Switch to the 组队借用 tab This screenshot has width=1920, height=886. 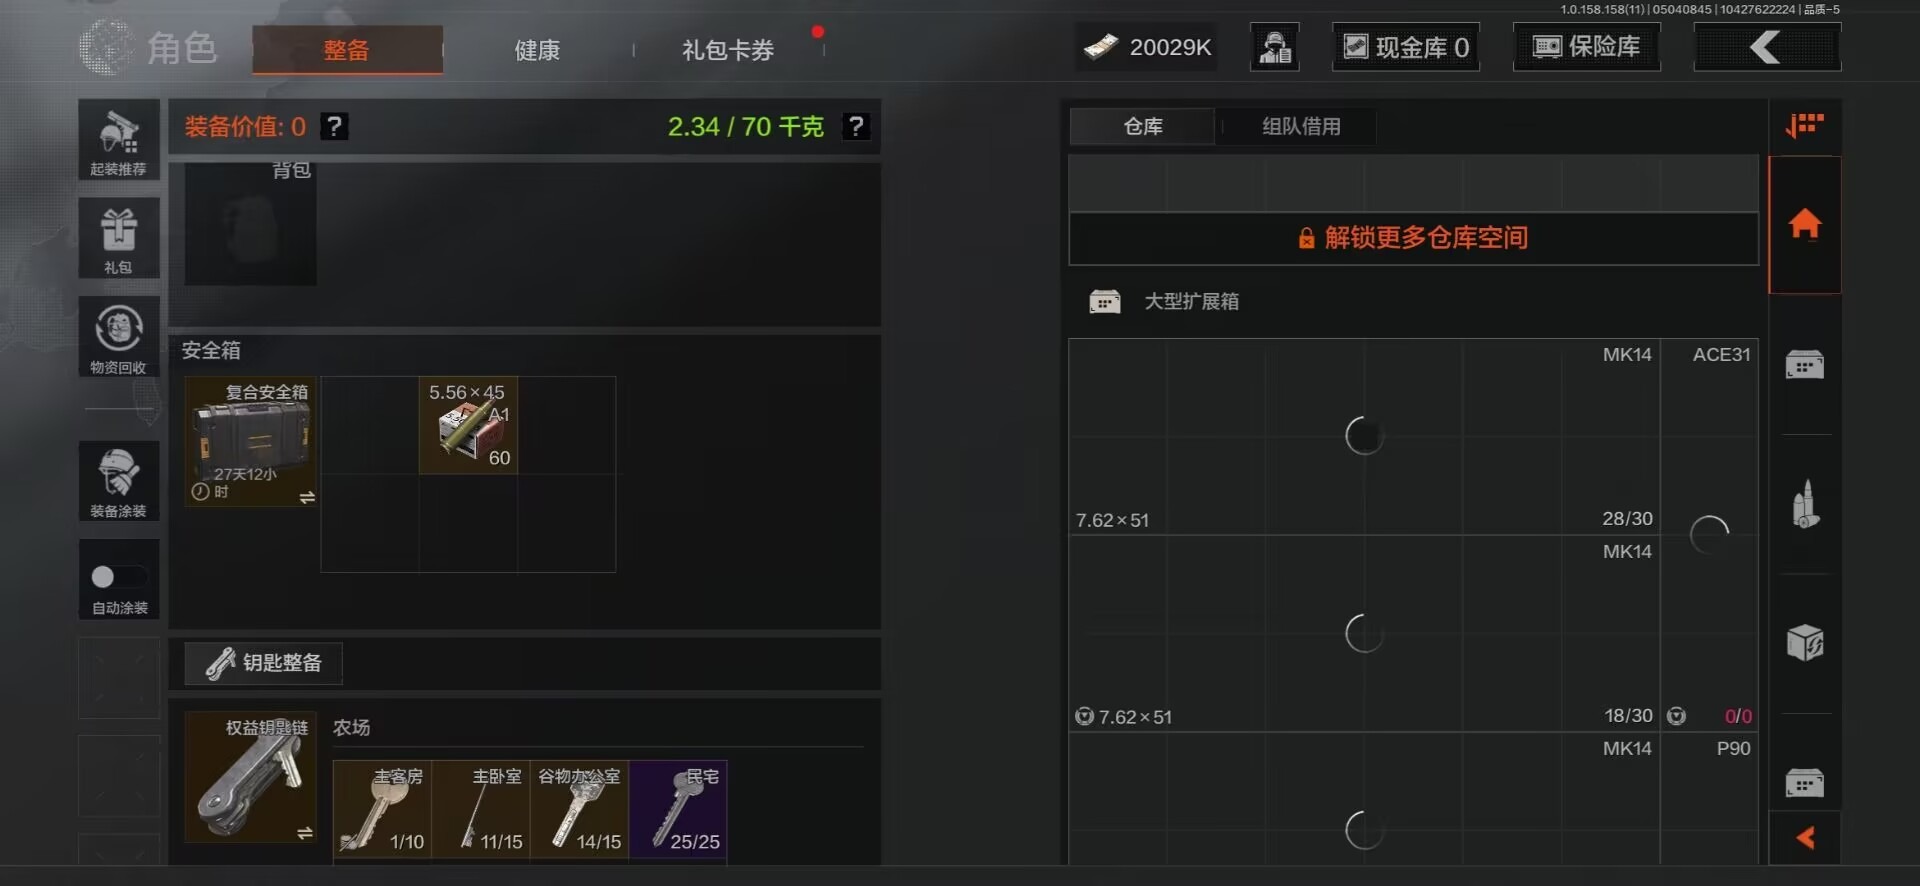(x=1300, y=126)
